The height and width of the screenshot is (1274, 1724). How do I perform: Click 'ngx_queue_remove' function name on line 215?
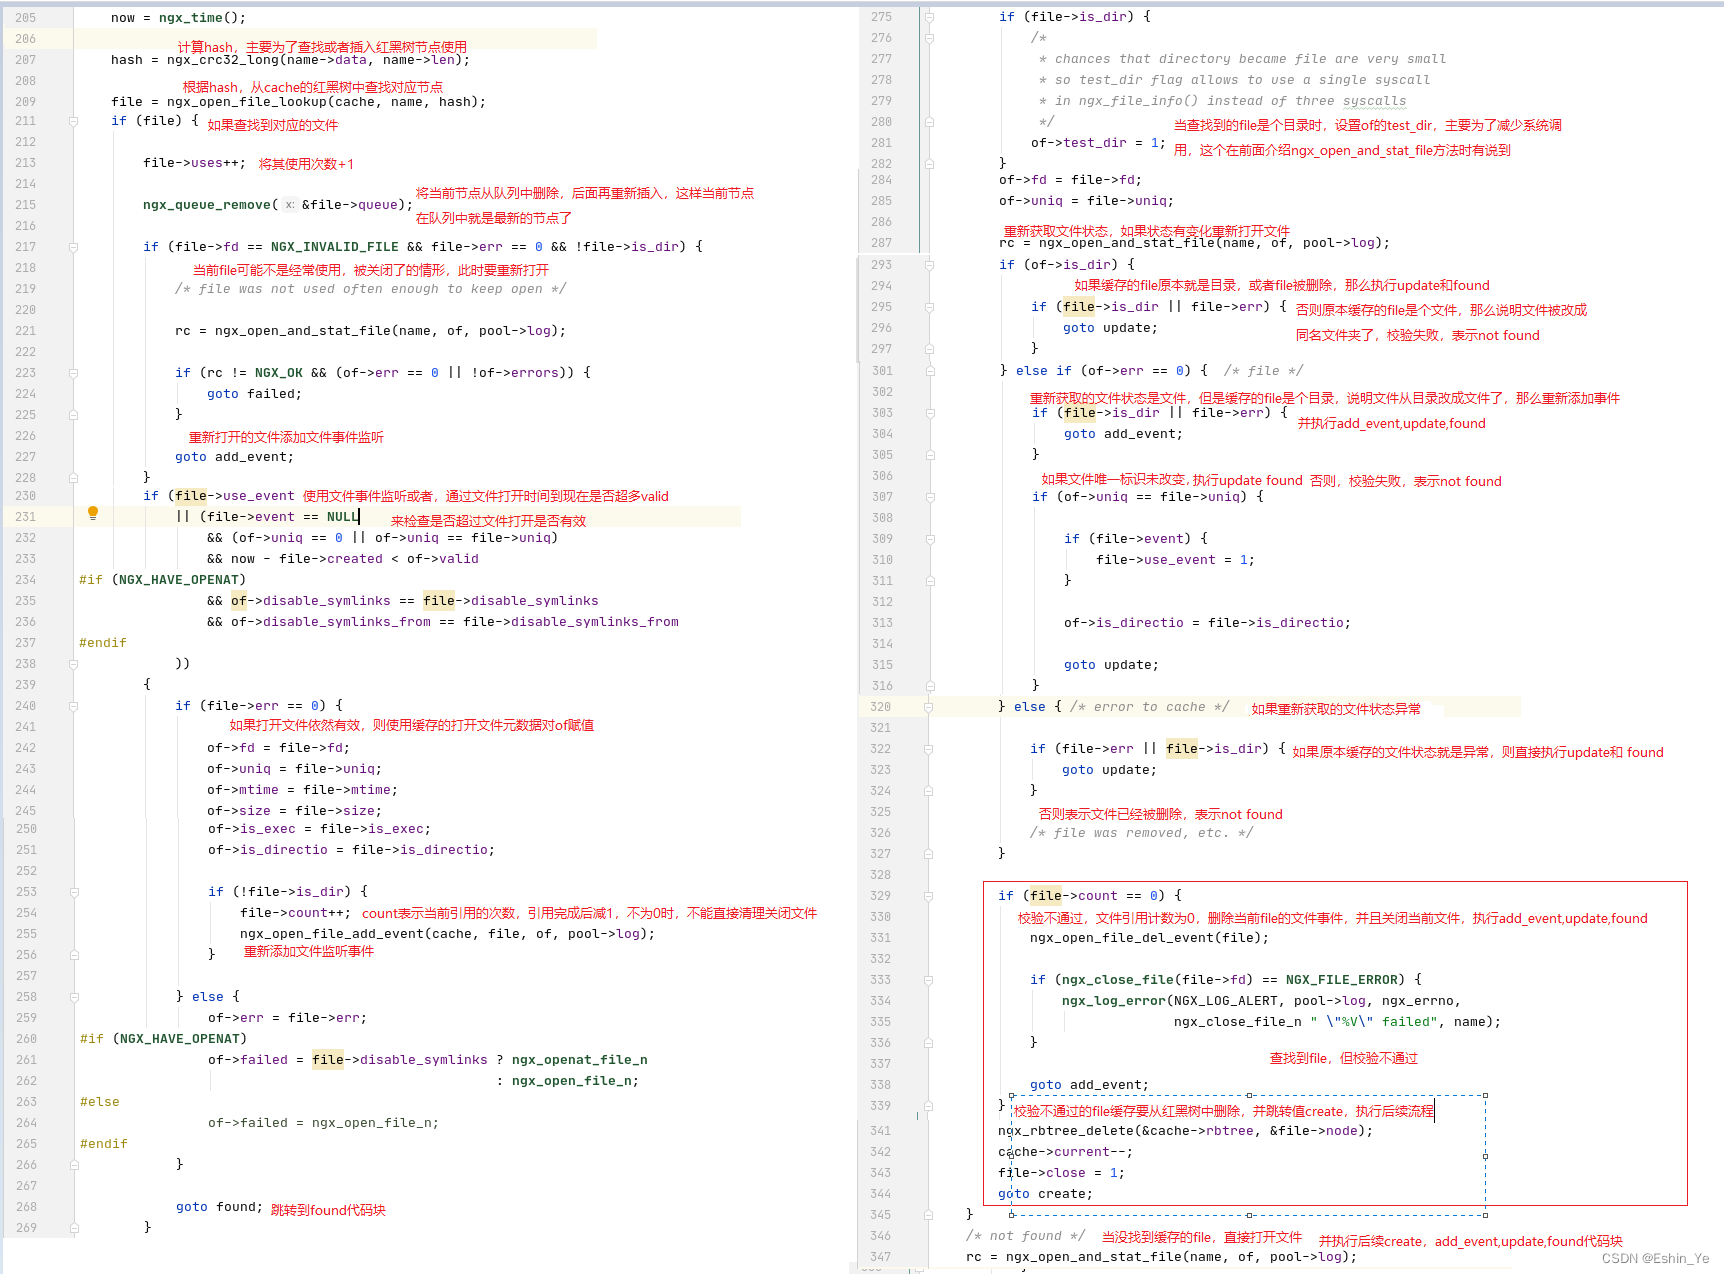207,205
